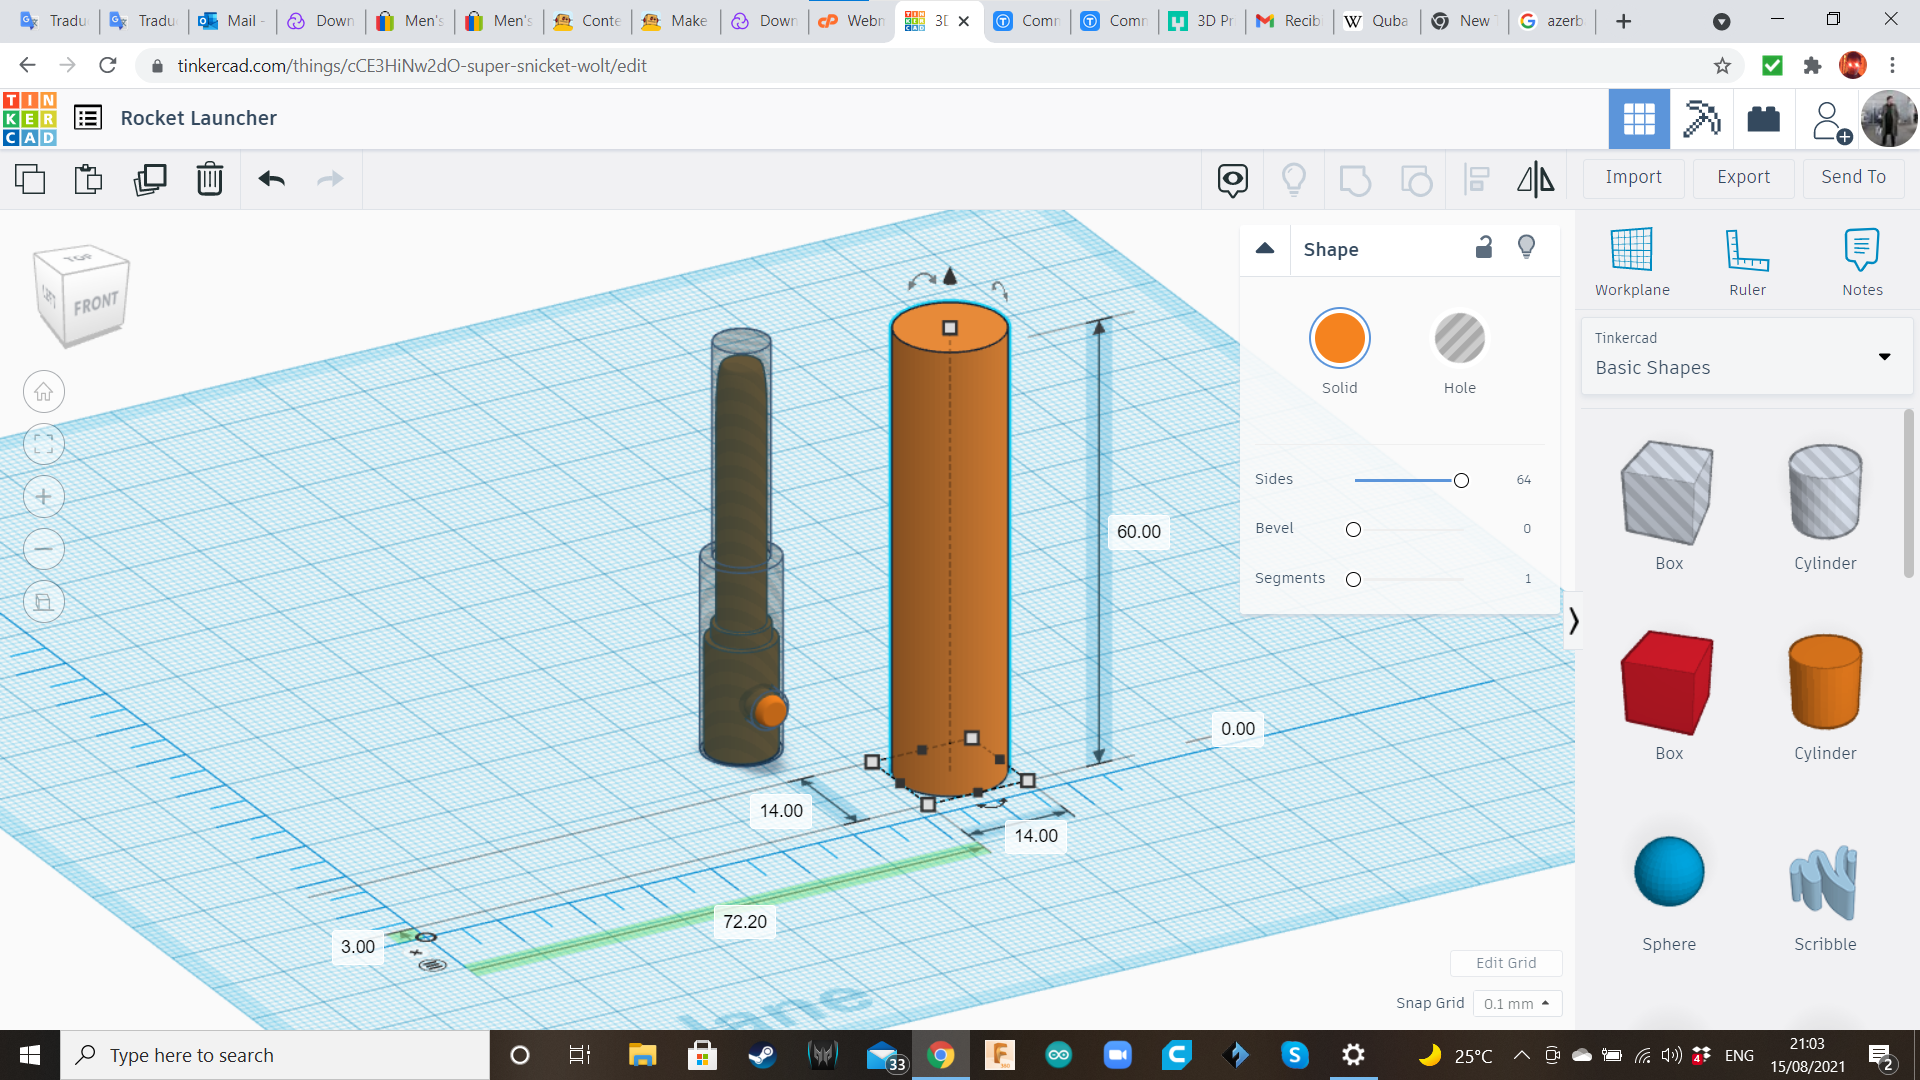Image resolution: width=1920 pixels, height=1080 pixels.
Task: Collapse the Shape panel
Action: 1265,249
